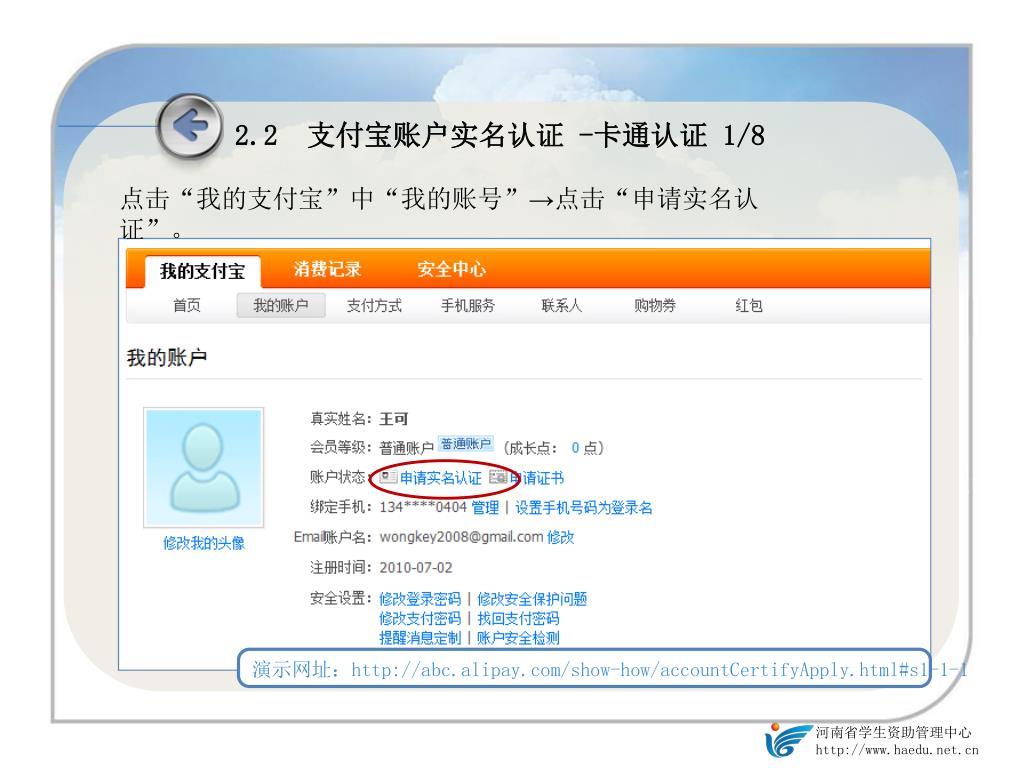This screenshot has height=768, width=1024.
Task: Open 支付方式 in the sub navigation
Action: click(374, 305)
